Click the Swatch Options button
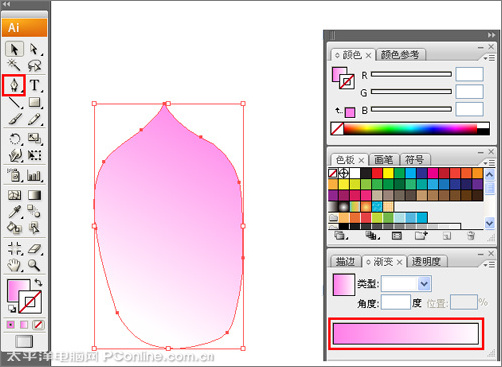Viewport: 502px width, 367px height. tap(397, 236)
